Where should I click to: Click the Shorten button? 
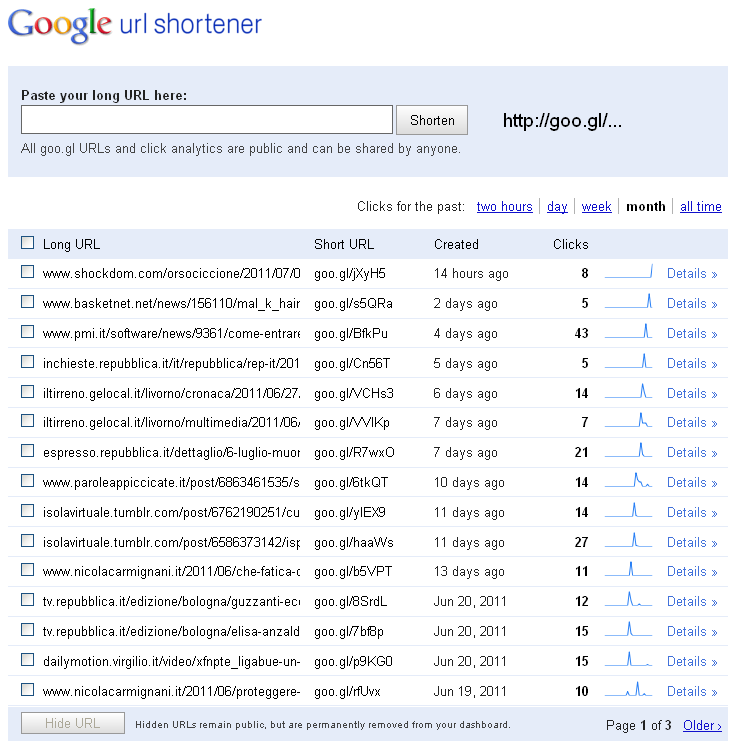point(432,120)
